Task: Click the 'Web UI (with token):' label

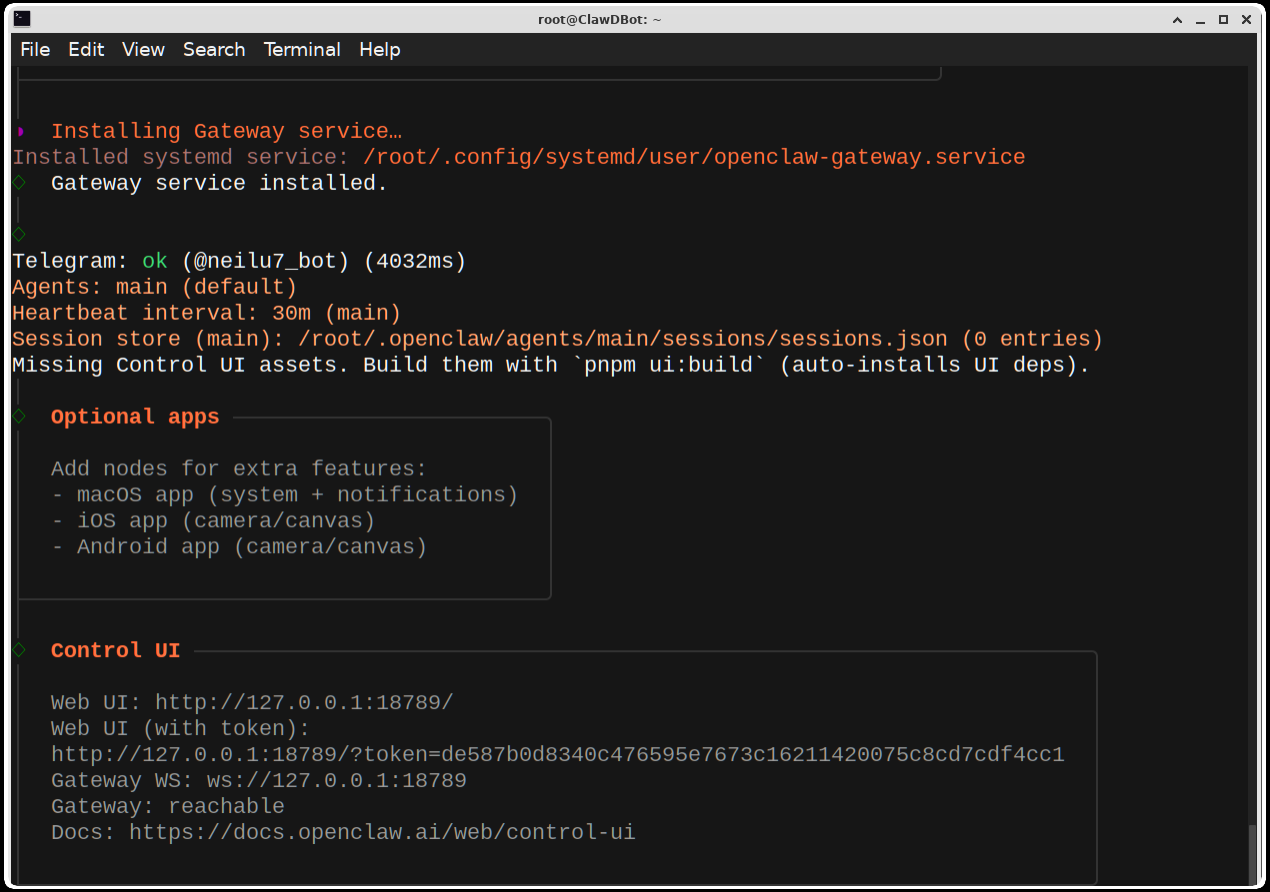Action: coord(181,728)
